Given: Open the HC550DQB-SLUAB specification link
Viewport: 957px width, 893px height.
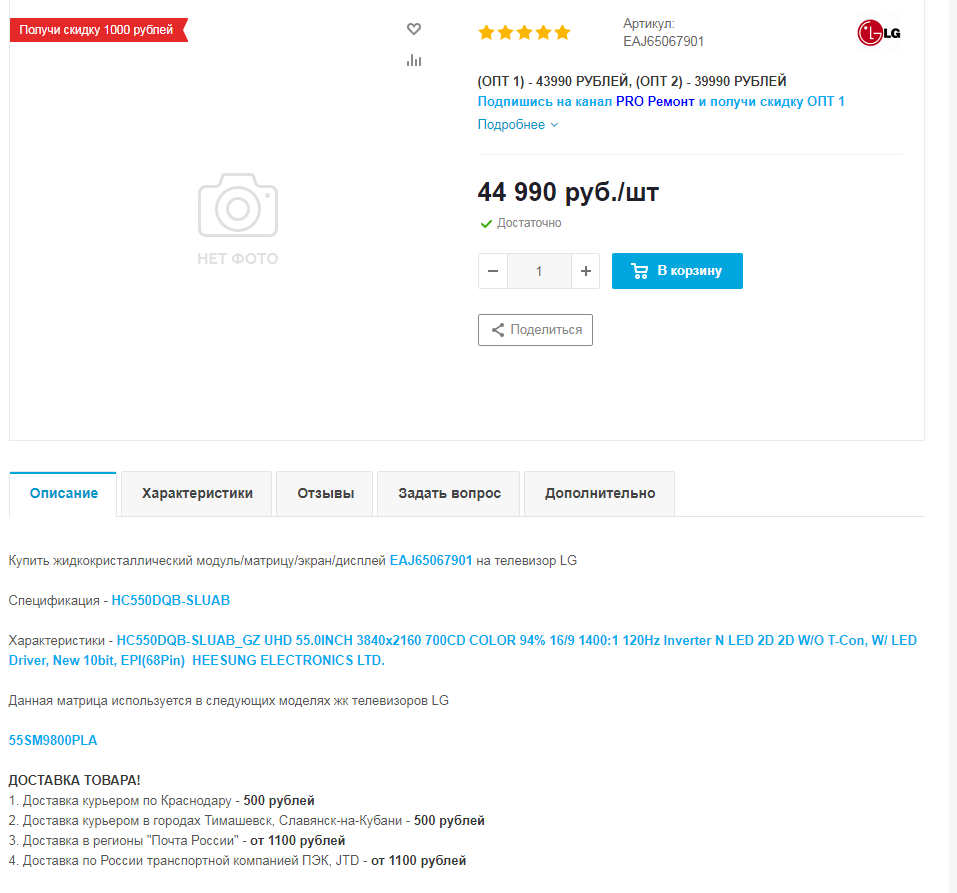Looking at the screenshot, I should (x=171, y=601).
